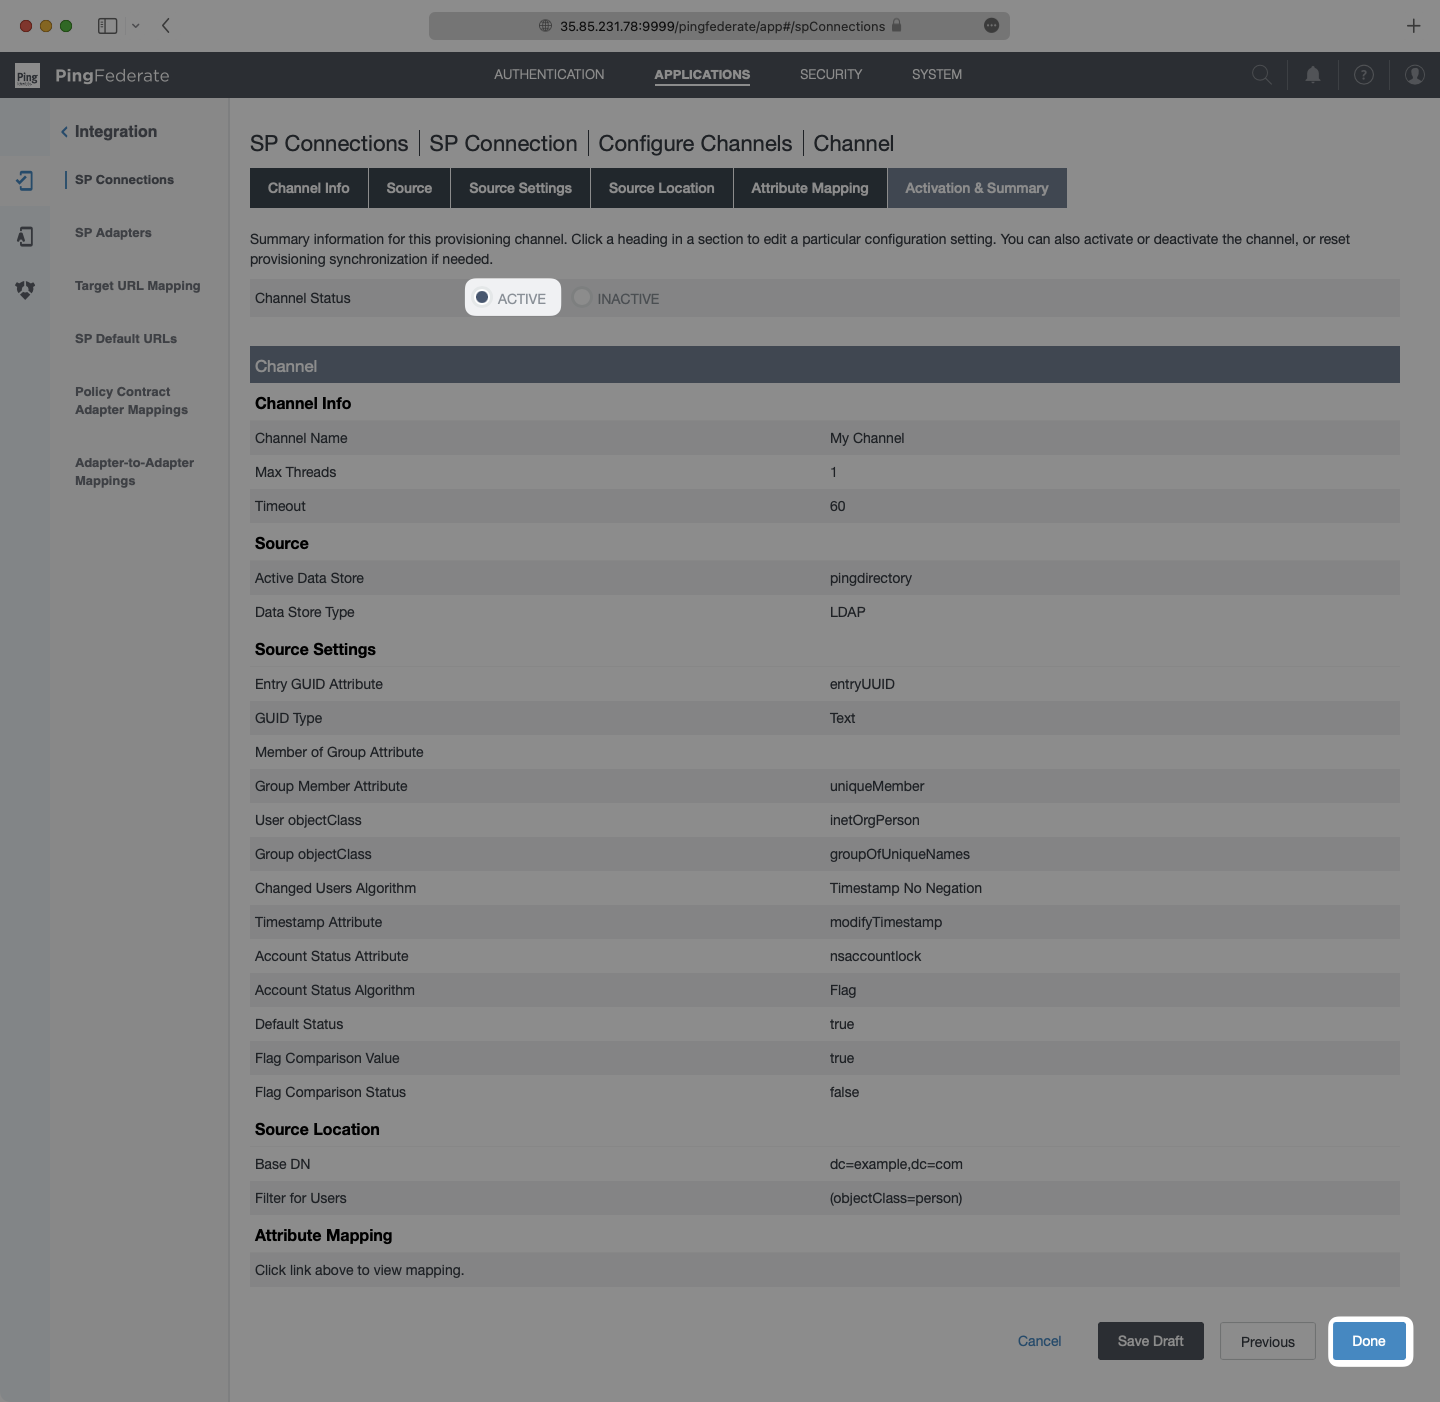Open the Attribute Mapping tab
The image size is (1440, 1402).
click(x=810, y=188)
